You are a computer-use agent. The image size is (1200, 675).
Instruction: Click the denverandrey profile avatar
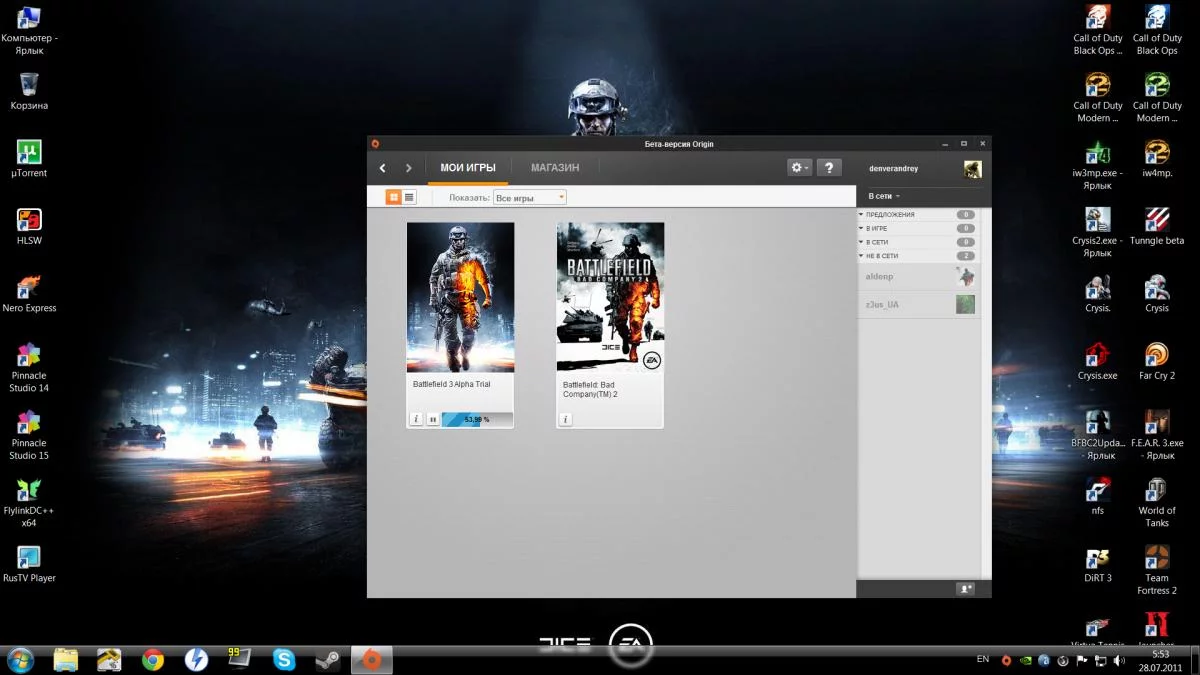(x=972, y=169)
